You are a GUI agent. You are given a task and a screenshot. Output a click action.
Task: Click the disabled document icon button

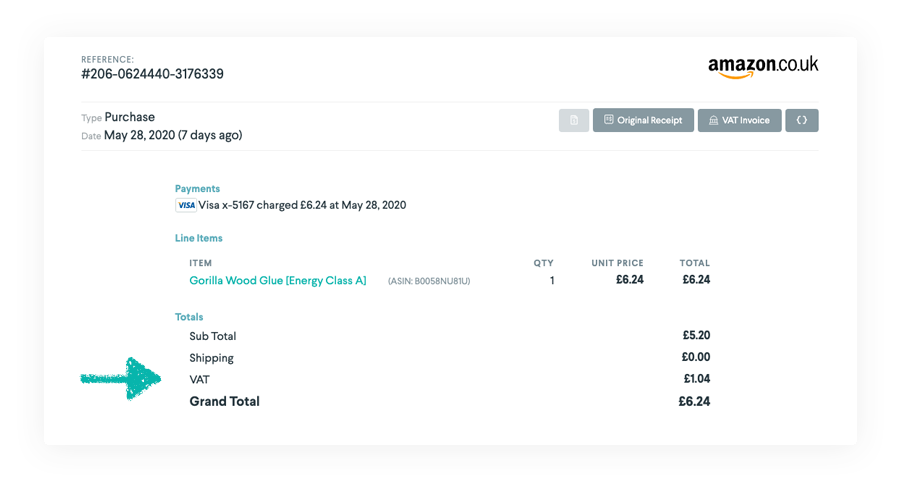574,120
